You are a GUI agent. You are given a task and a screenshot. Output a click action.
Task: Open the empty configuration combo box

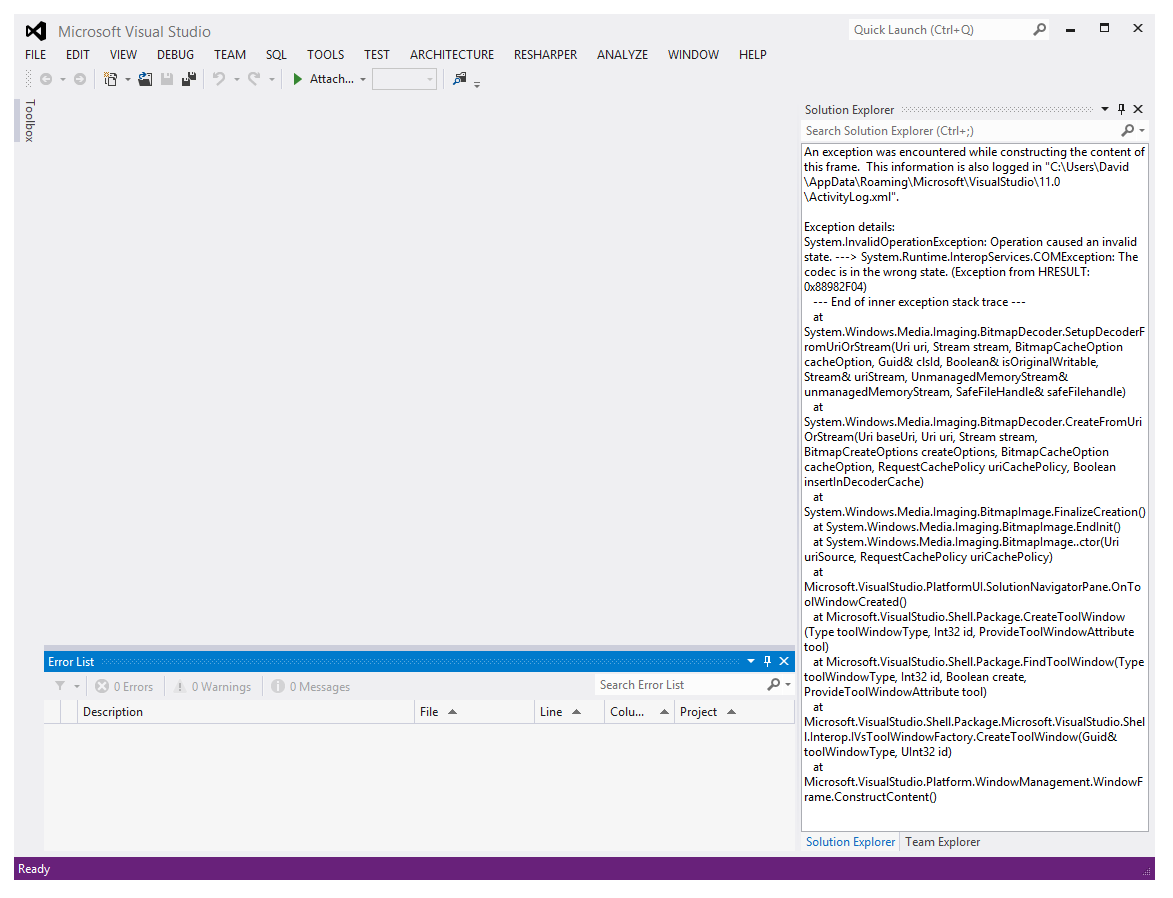405,79
